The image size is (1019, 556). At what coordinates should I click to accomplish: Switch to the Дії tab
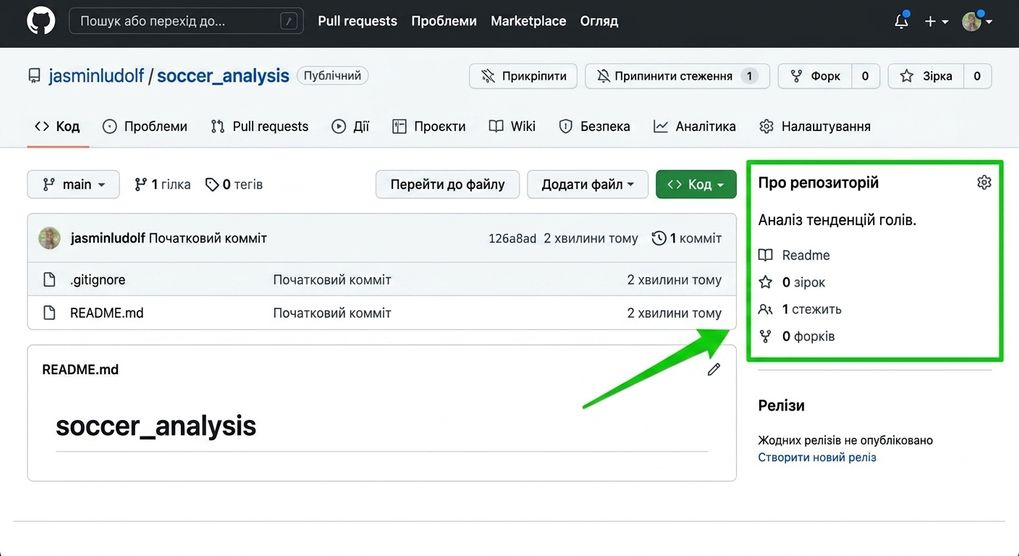click(x=350, y=126)
